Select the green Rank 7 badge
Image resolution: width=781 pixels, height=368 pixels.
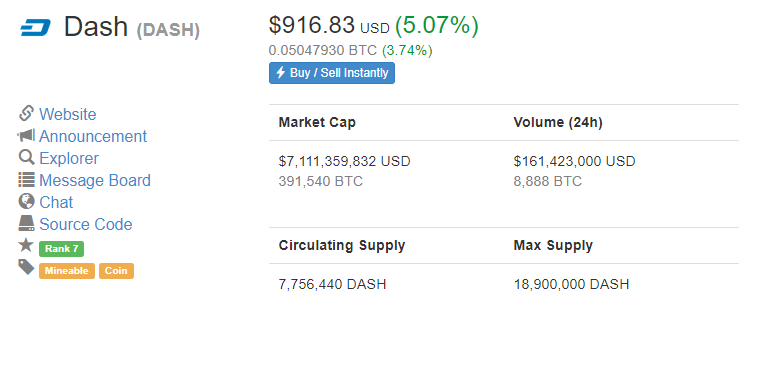(61, 249)
